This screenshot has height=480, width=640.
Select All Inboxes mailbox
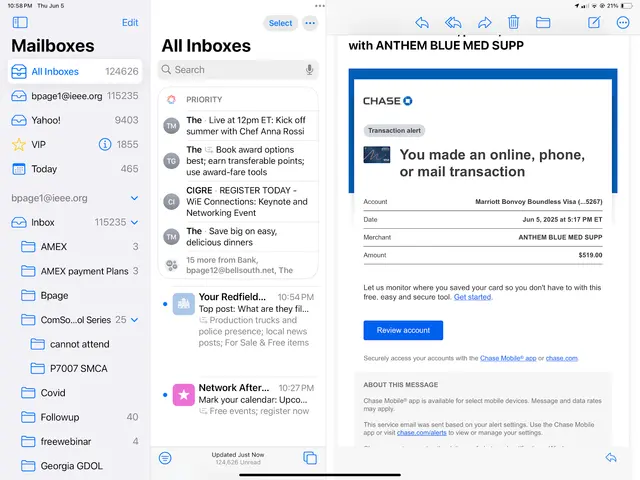75,71
